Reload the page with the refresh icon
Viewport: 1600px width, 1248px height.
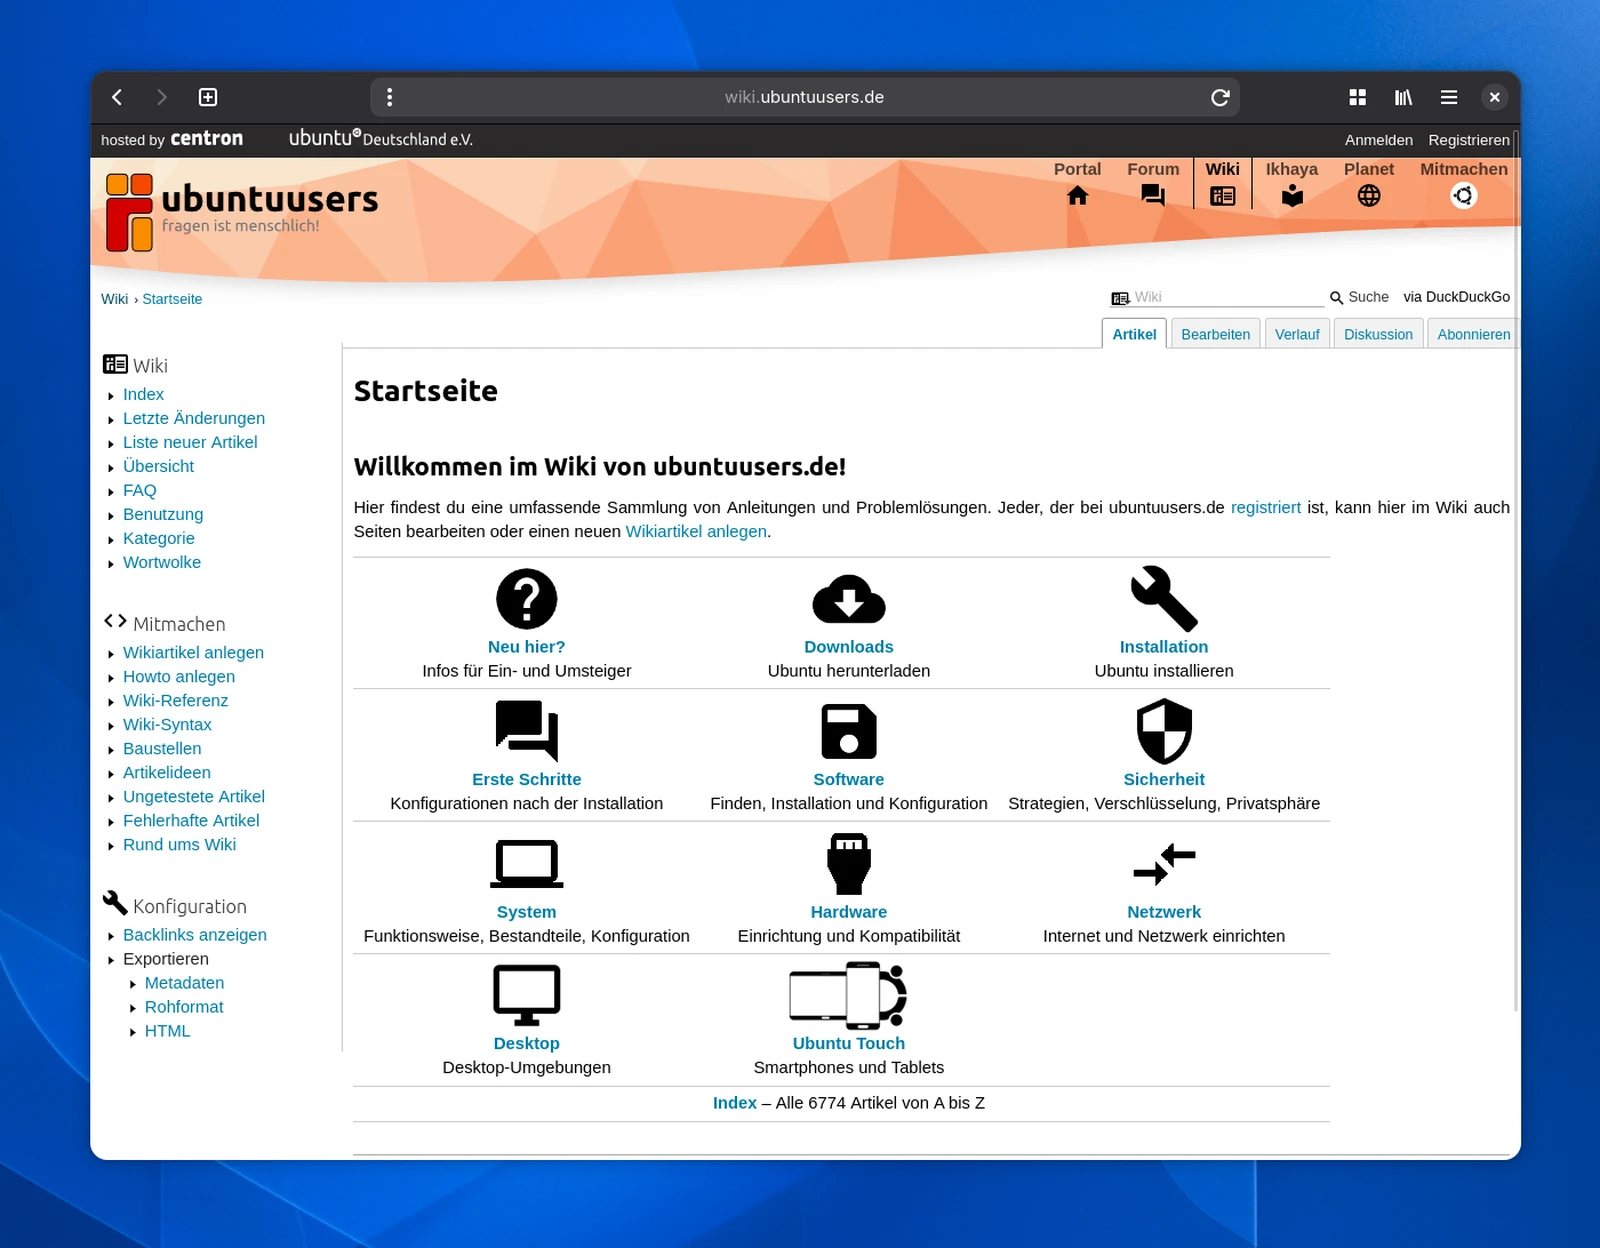pos(1220,97)
